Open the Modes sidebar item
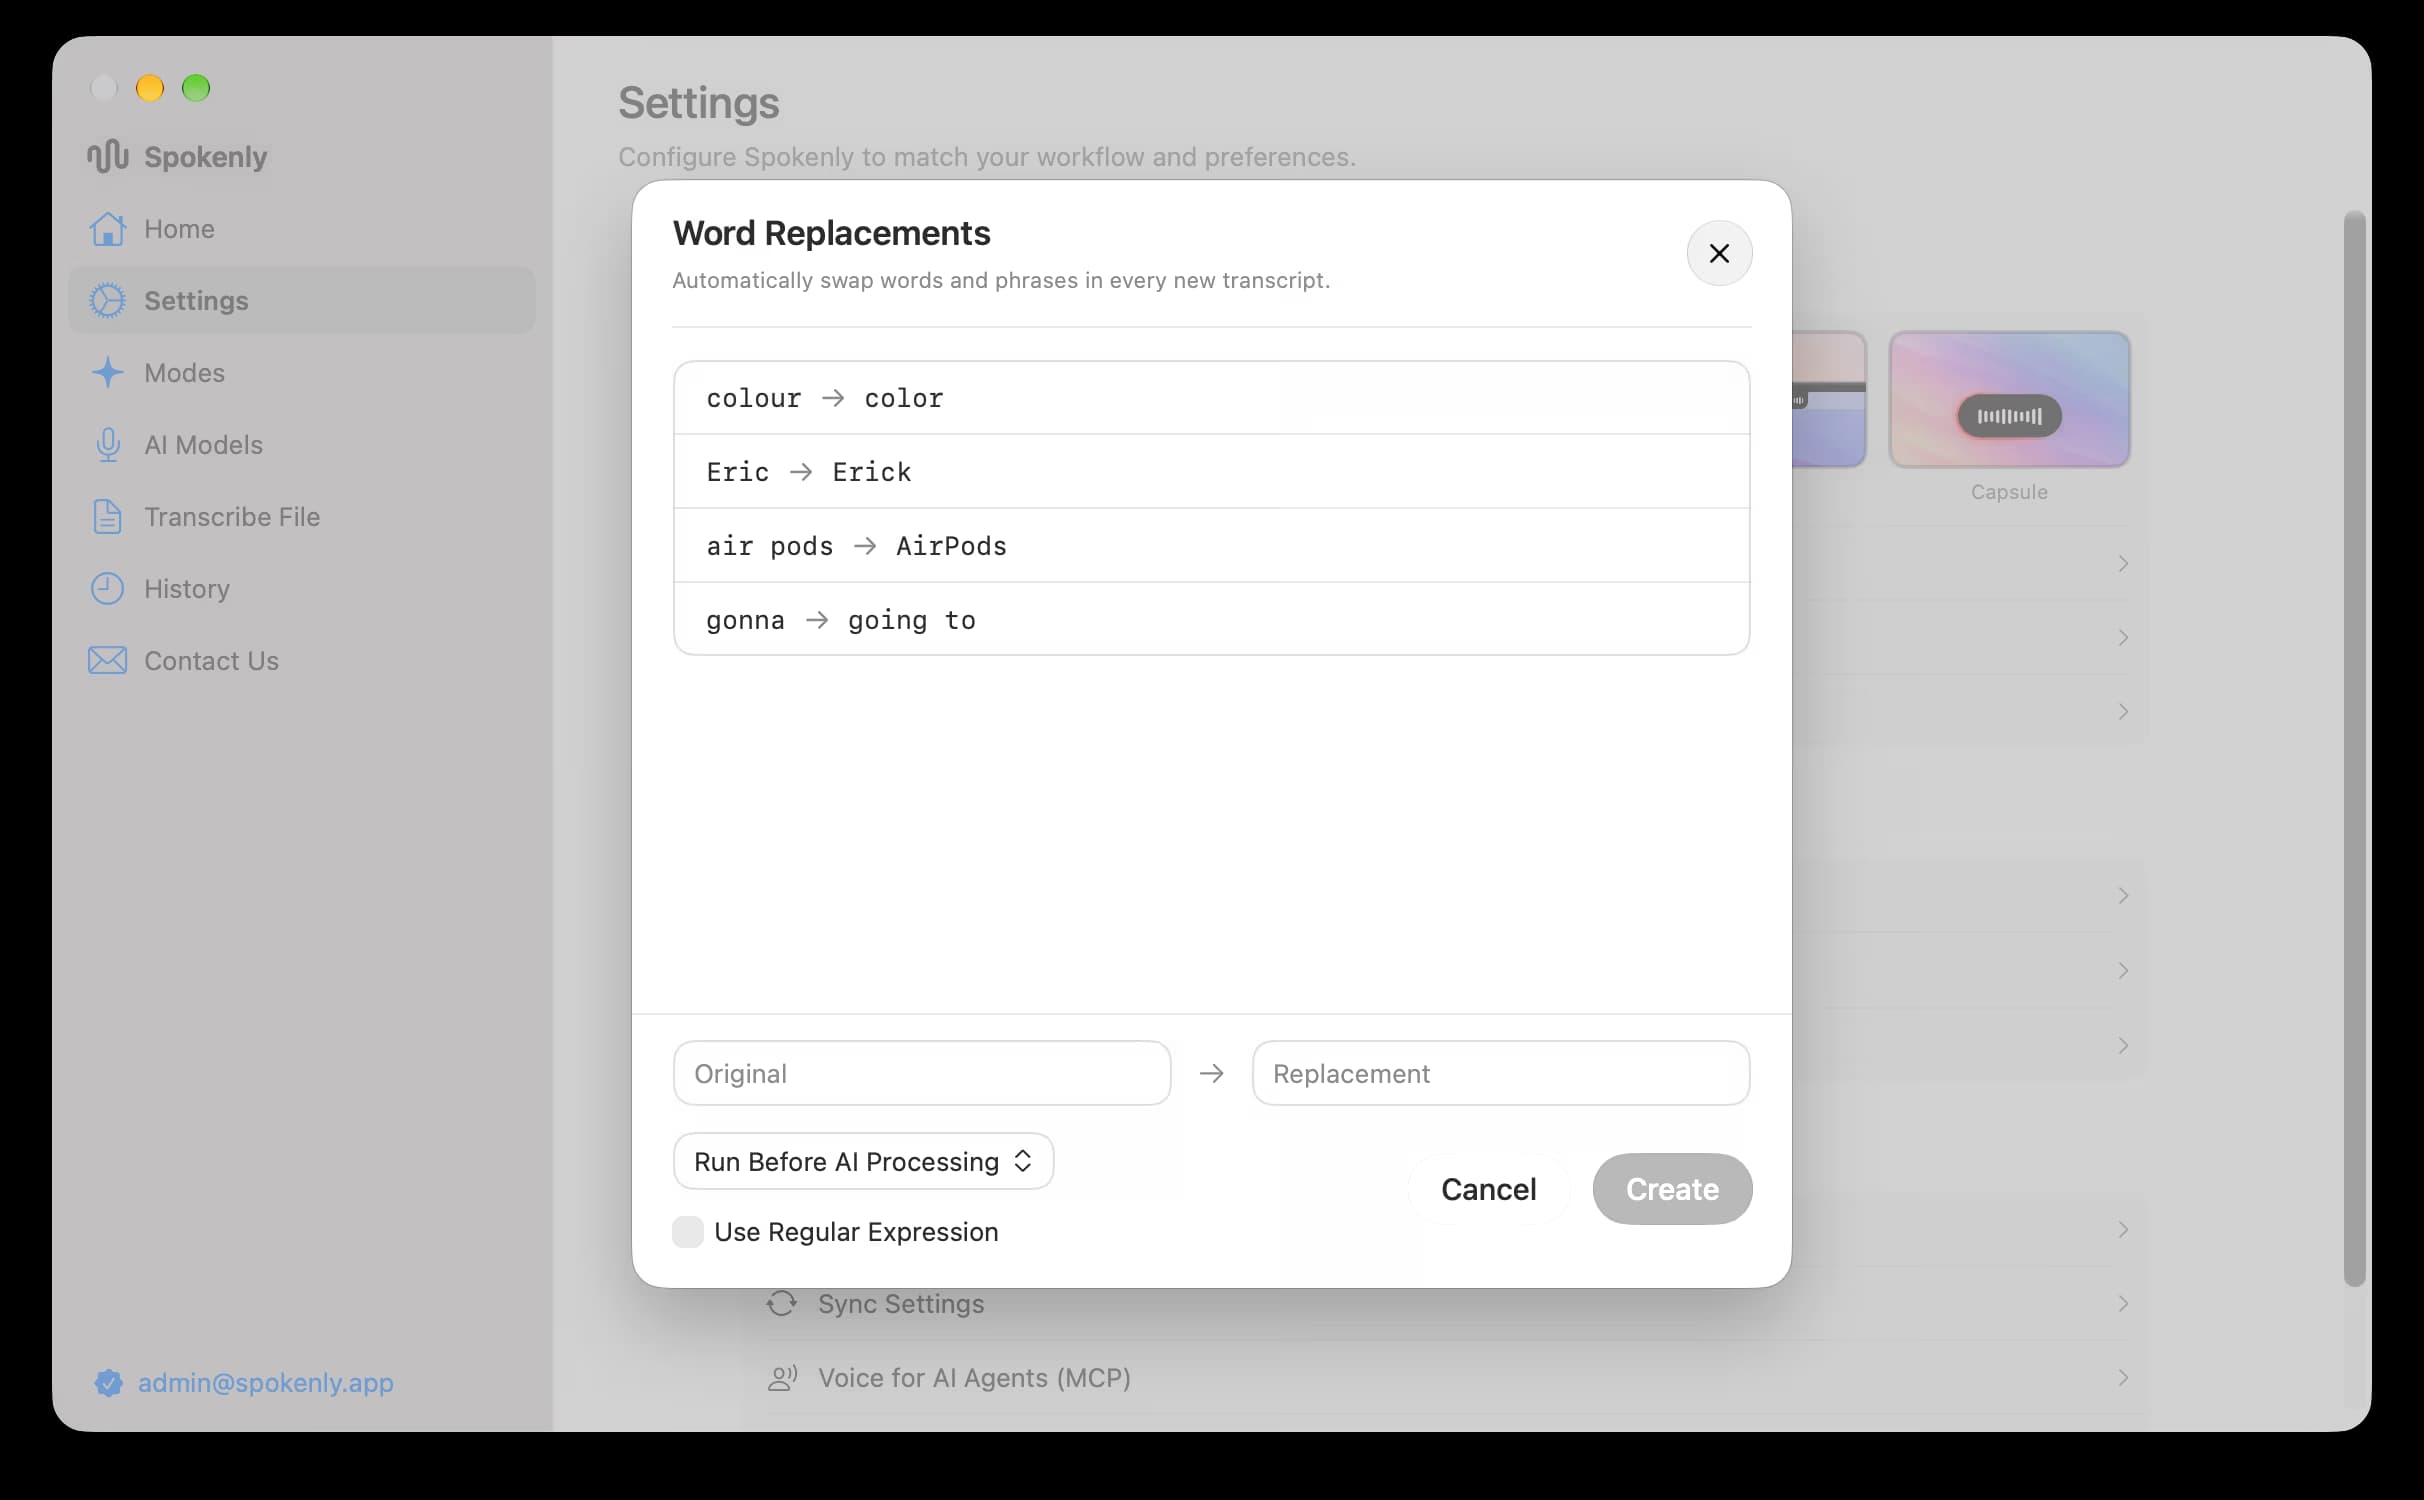 (302, 373)
